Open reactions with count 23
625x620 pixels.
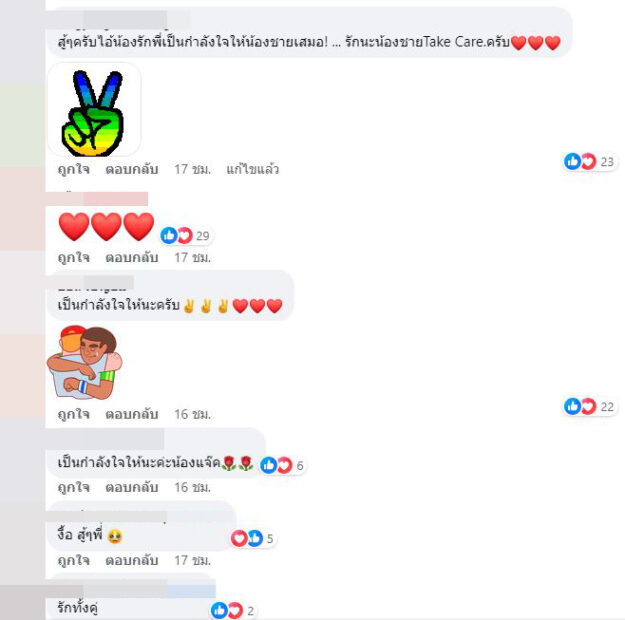pos(590,161)
